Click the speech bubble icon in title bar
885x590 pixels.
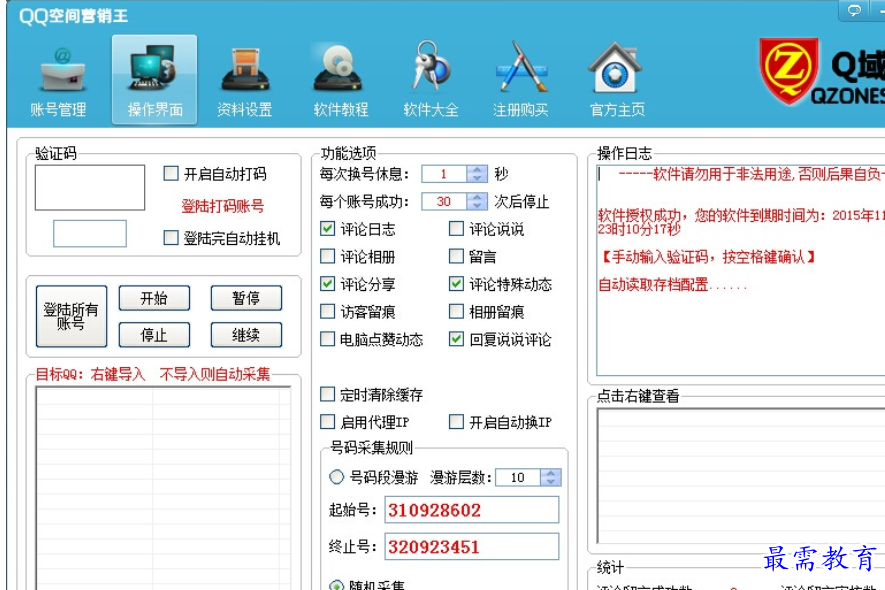click(x=854, y=10)
